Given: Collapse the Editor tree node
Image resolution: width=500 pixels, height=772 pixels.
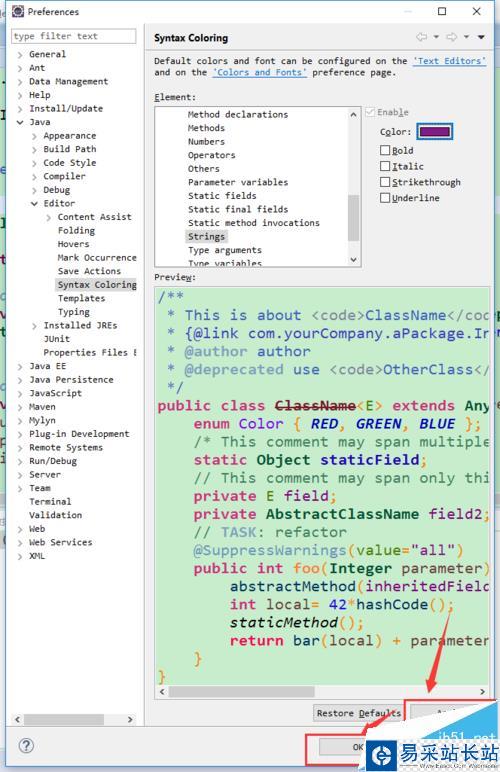Looking at the screenshot, I should click(34, 203).
